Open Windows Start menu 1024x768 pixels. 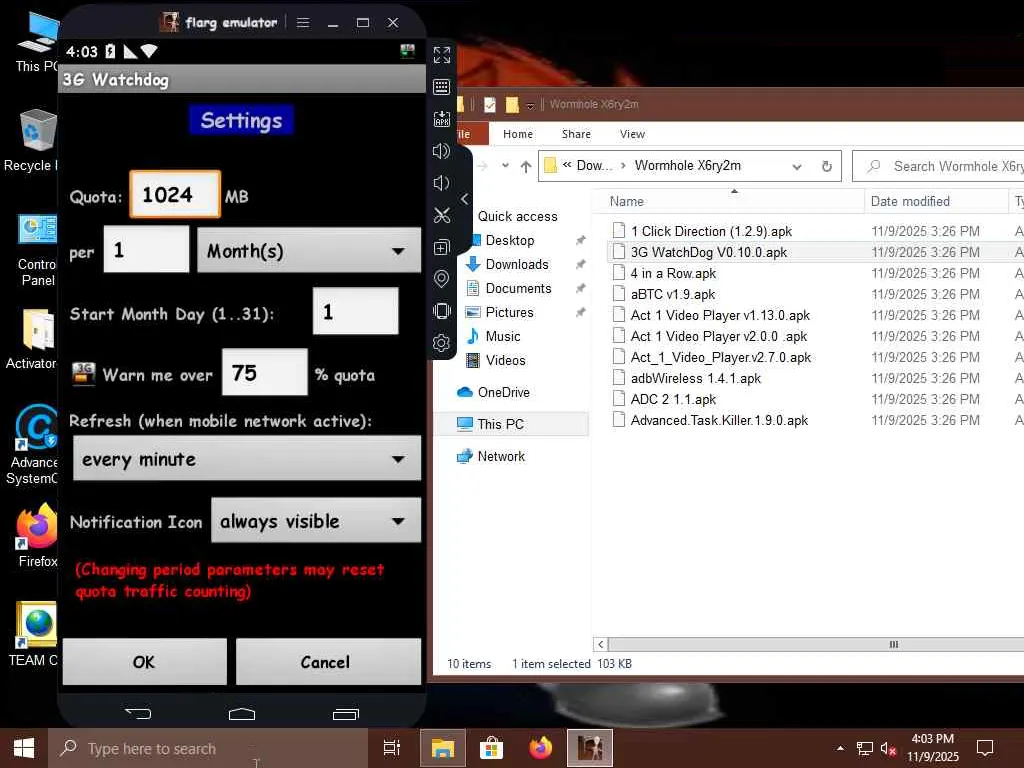click(24, 748)
